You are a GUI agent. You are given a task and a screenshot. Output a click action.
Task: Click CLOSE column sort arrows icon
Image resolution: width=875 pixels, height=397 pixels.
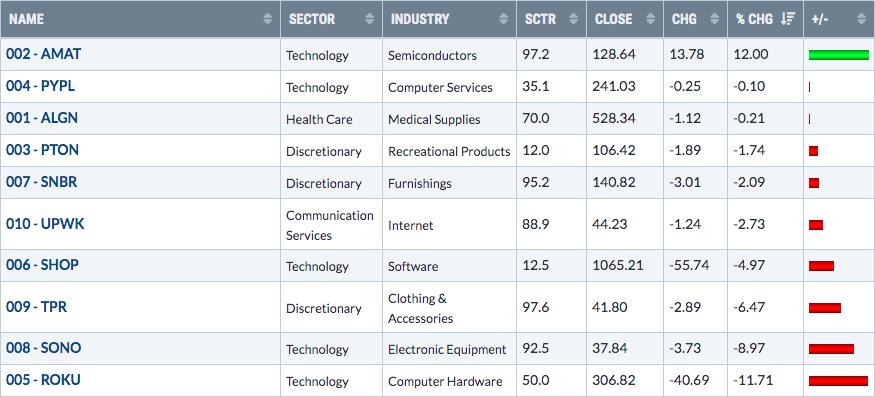[650, 19]
